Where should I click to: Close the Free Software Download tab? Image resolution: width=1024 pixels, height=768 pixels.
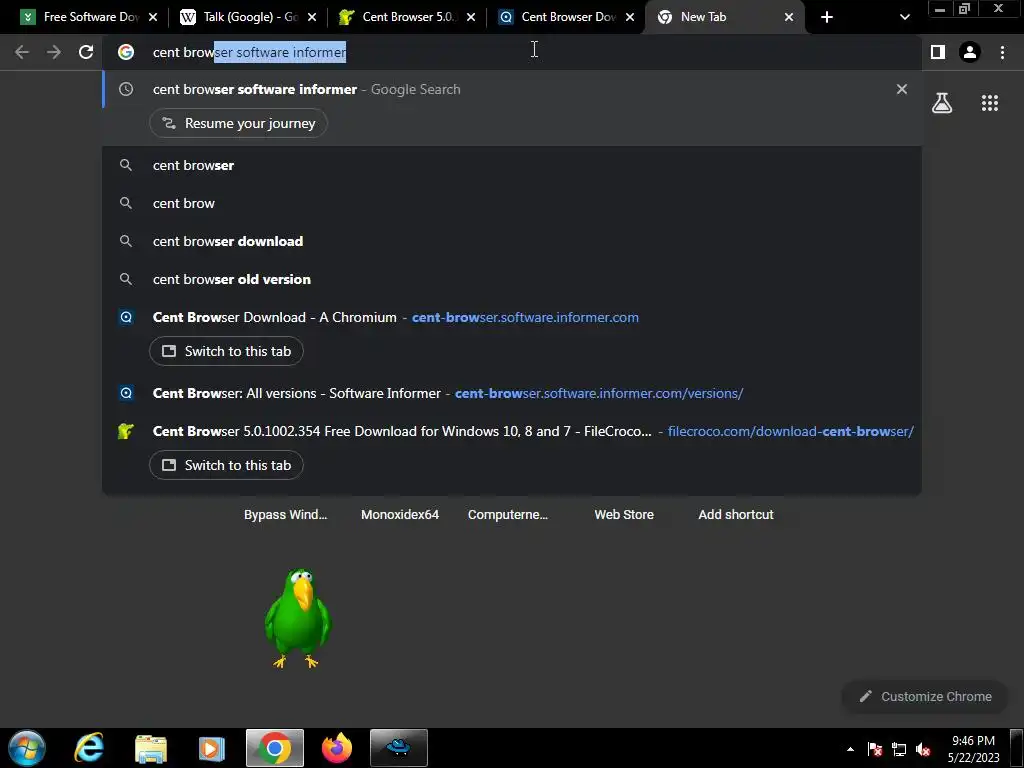(153, 17)
